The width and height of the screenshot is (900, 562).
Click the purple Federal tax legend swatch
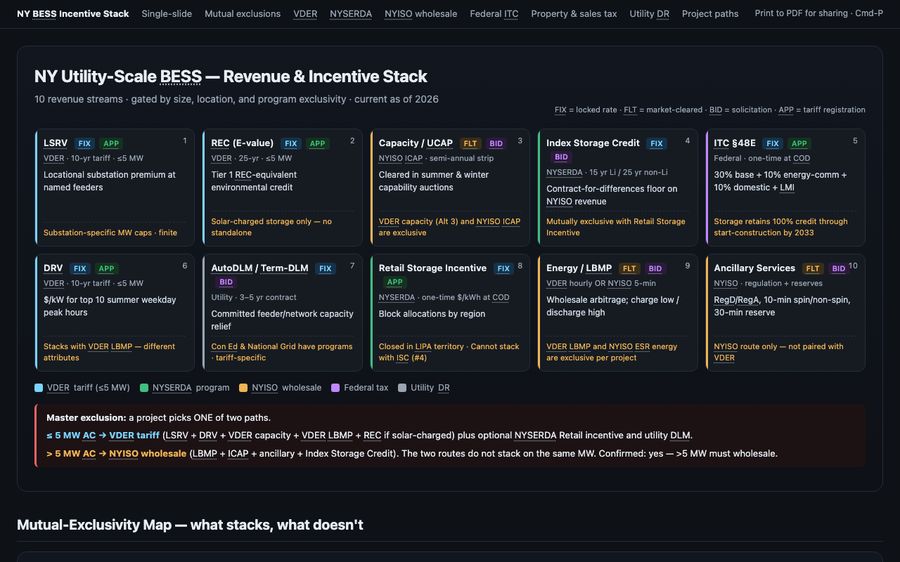click(336, 388)
